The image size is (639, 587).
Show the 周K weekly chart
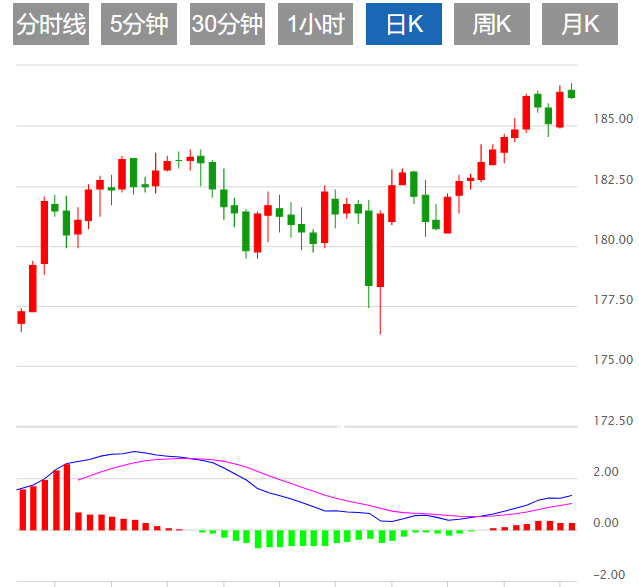pos(491,25)
